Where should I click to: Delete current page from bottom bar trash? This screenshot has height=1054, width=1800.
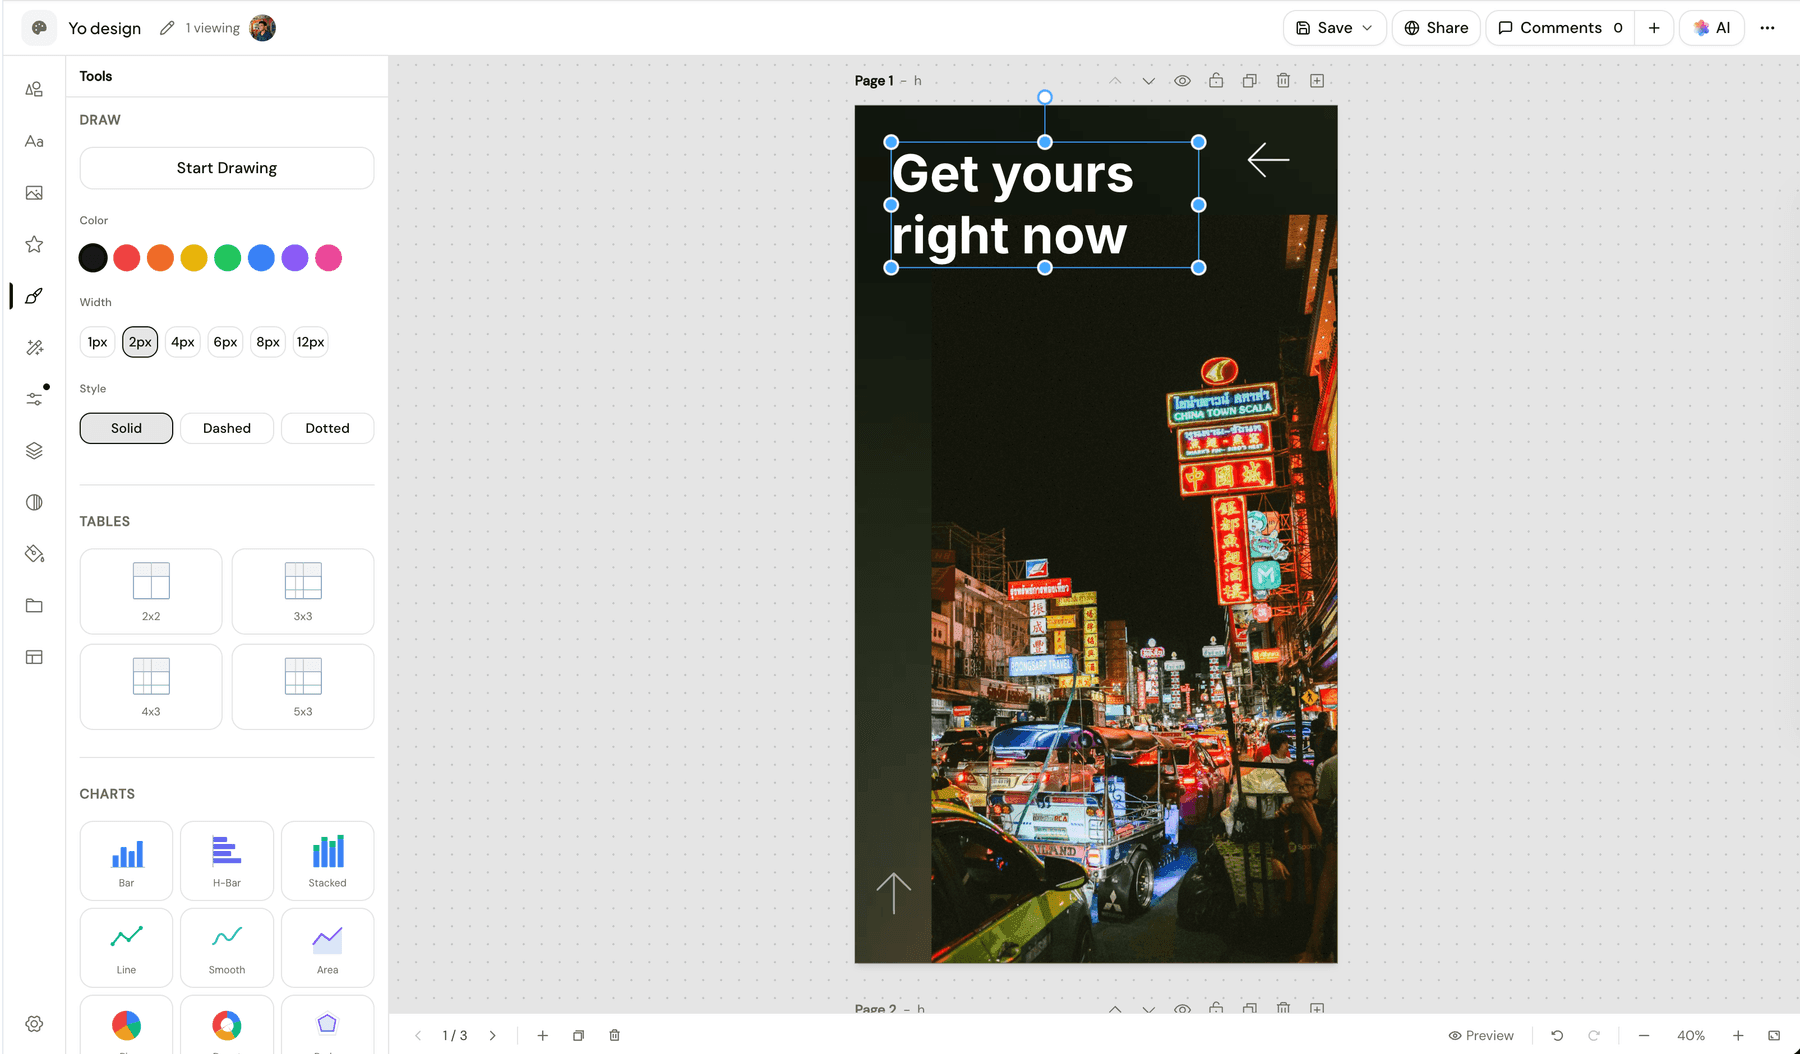(614, 1036)
